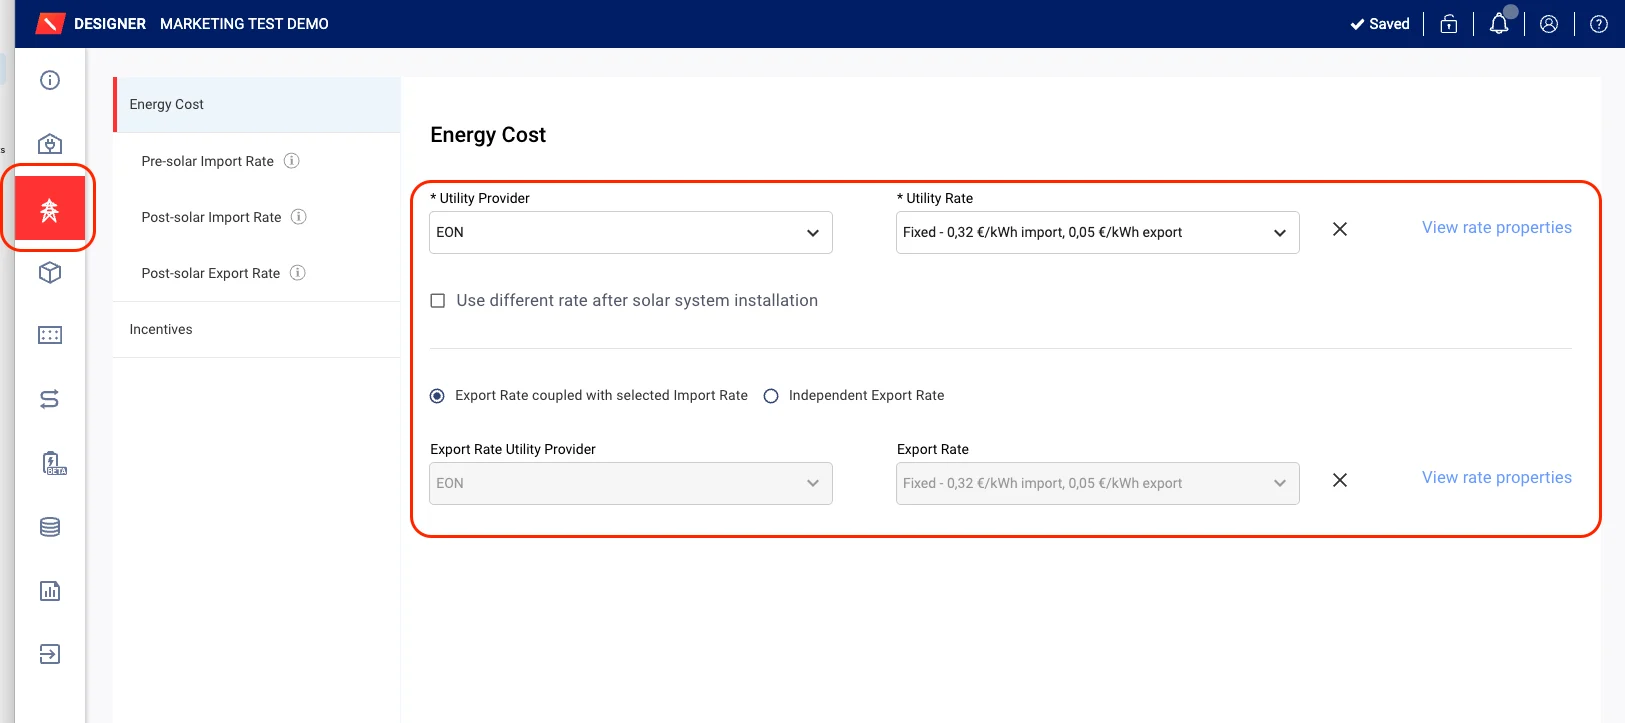Image resolution: width=1625 pixels, height=723 pixels.
Task: Clear the selected Utility Rate
Action: pyautogui.click(x=1340, y=229)
